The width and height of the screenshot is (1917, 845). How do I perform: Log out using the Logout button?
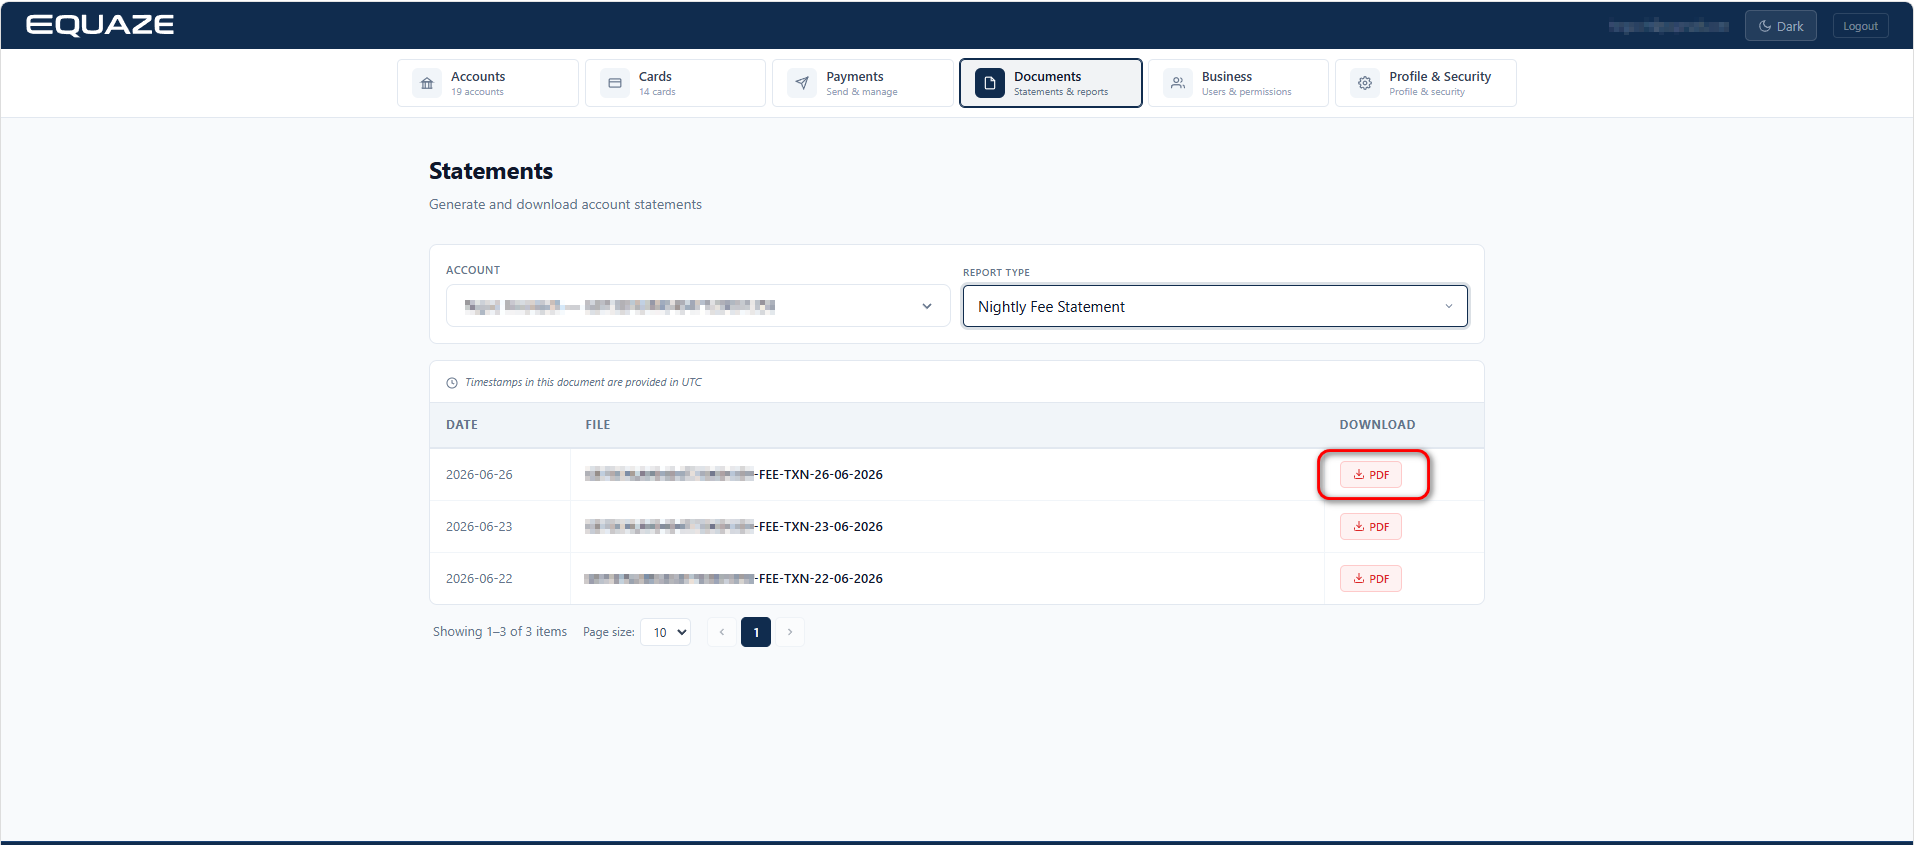coord(1860,26)
